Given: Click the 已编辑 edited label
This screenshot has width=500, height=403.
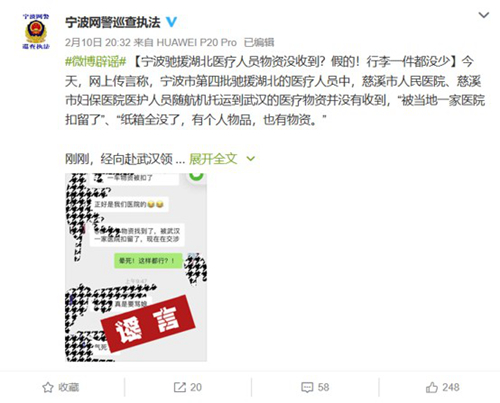Looking at the screenshot, I should pos(259,43).
